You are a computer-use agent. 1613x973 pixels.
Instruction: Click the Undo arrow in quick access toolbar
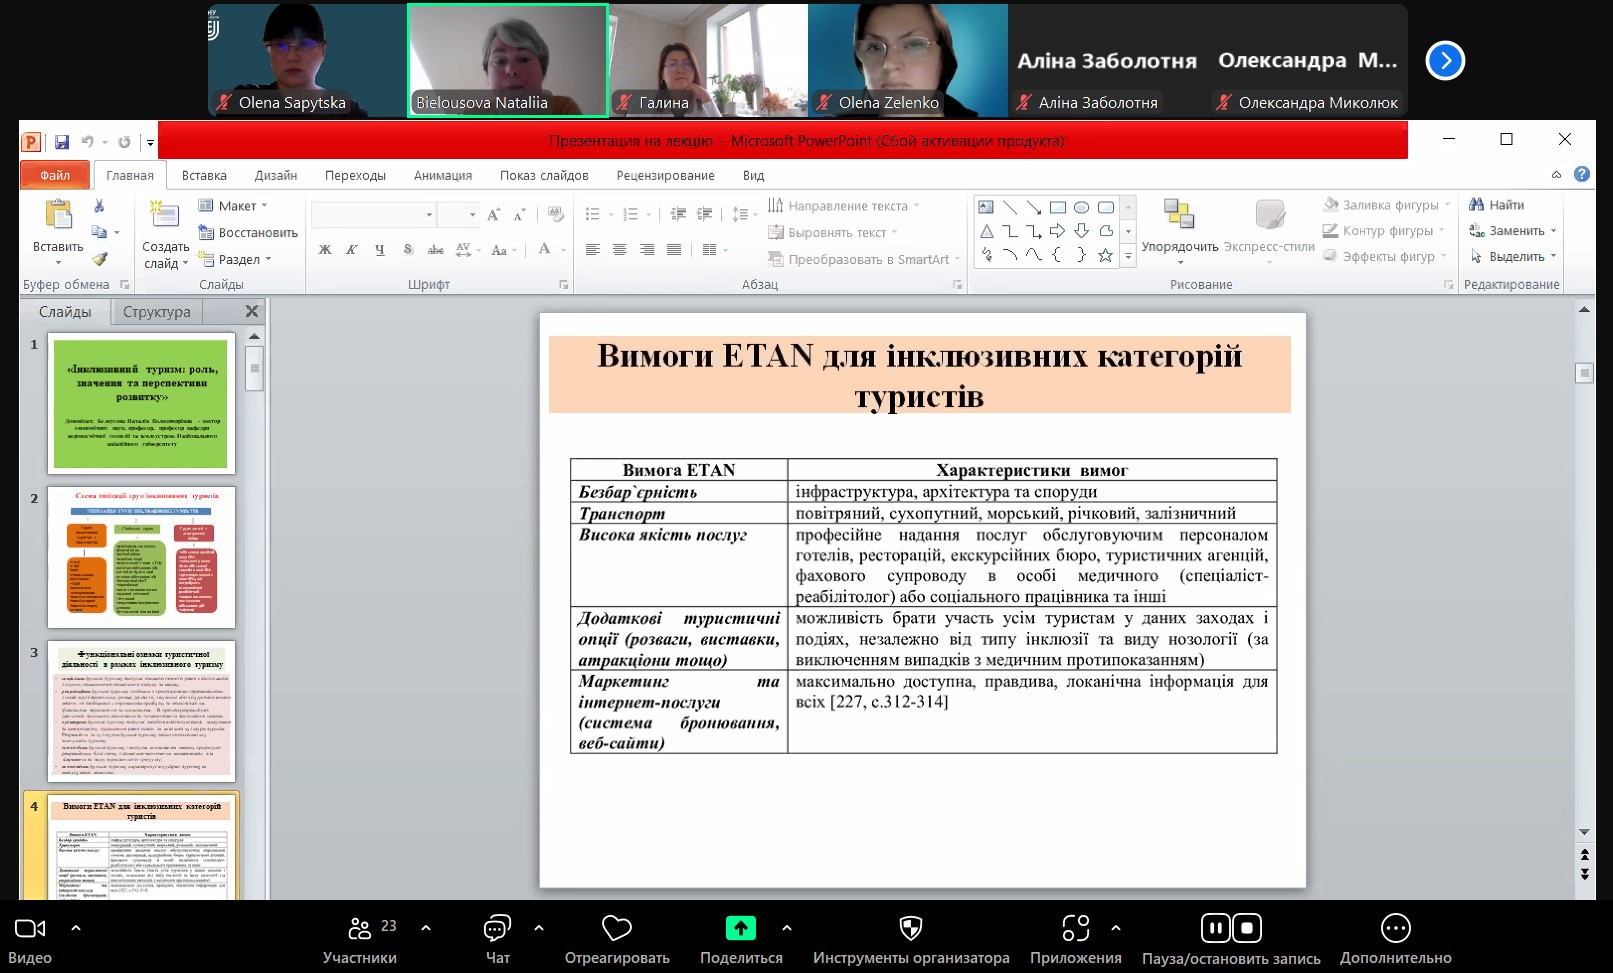click(87, 142)
